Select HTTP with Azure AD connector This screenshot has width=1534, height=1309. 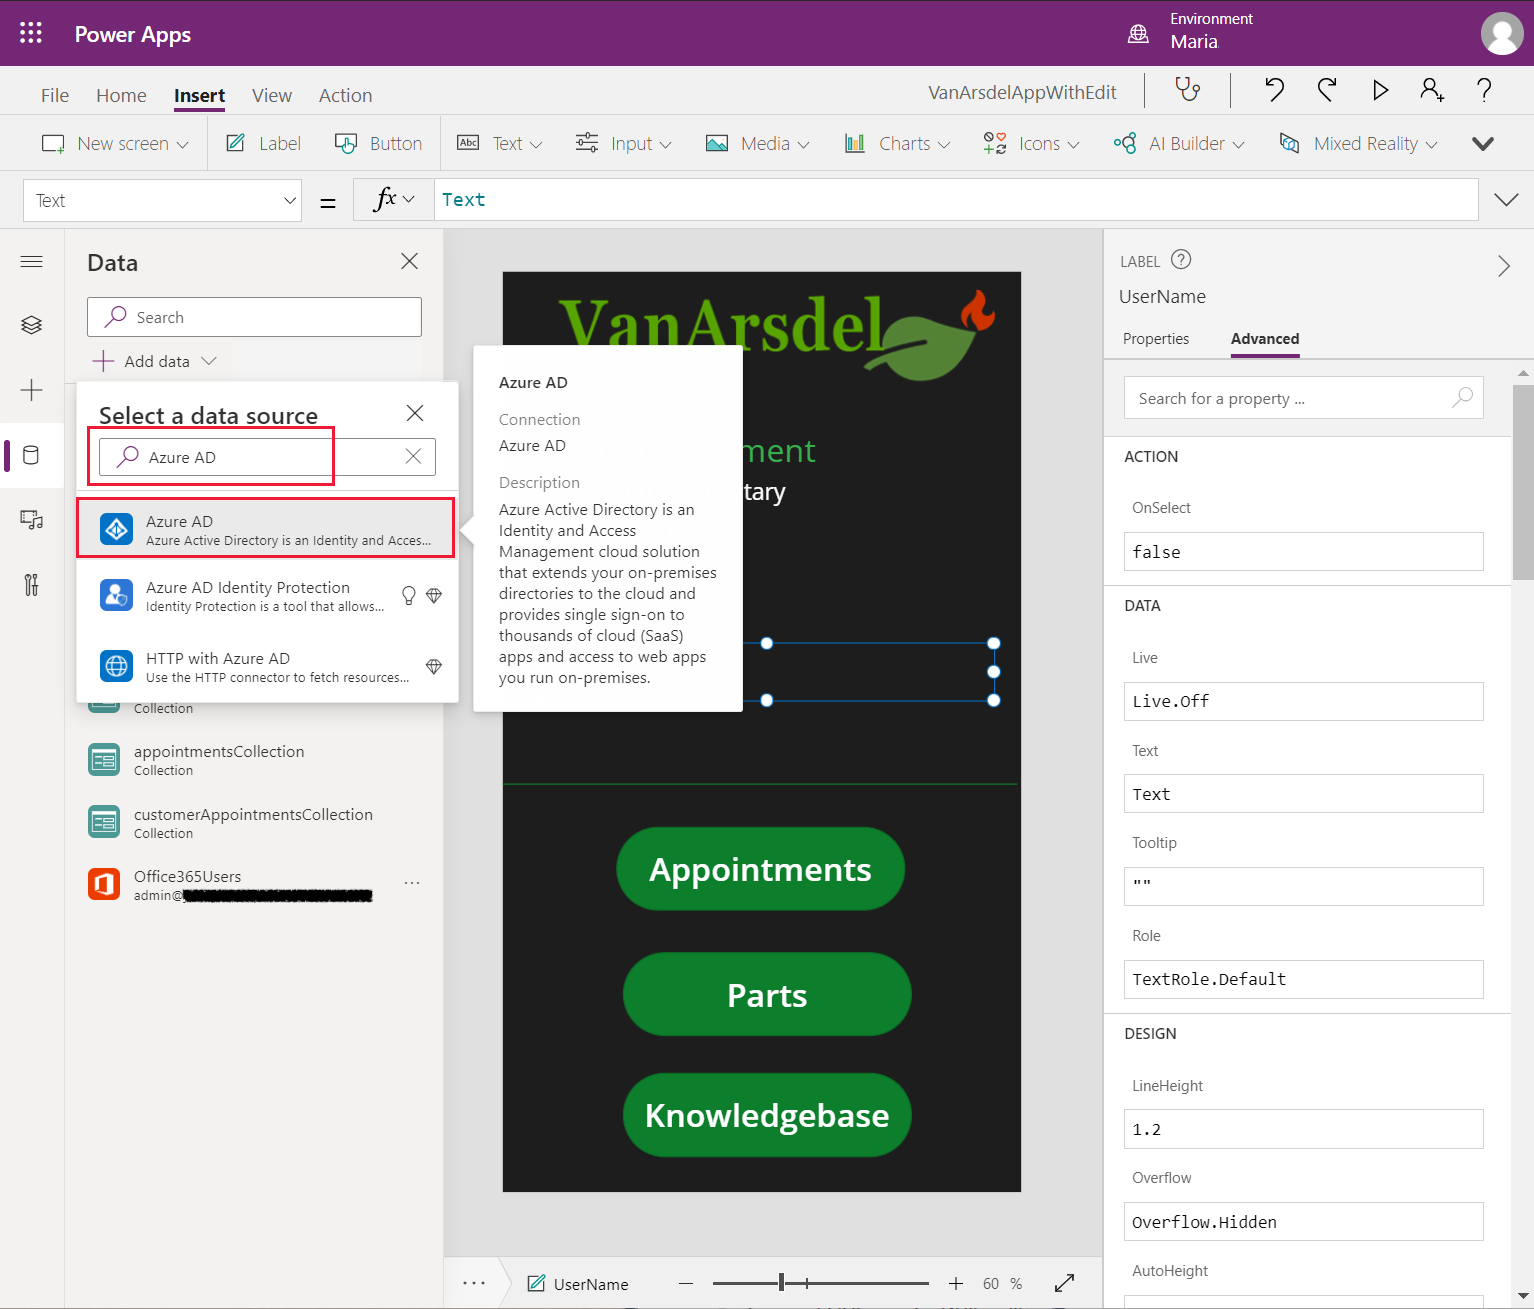(x=266, y=667)
